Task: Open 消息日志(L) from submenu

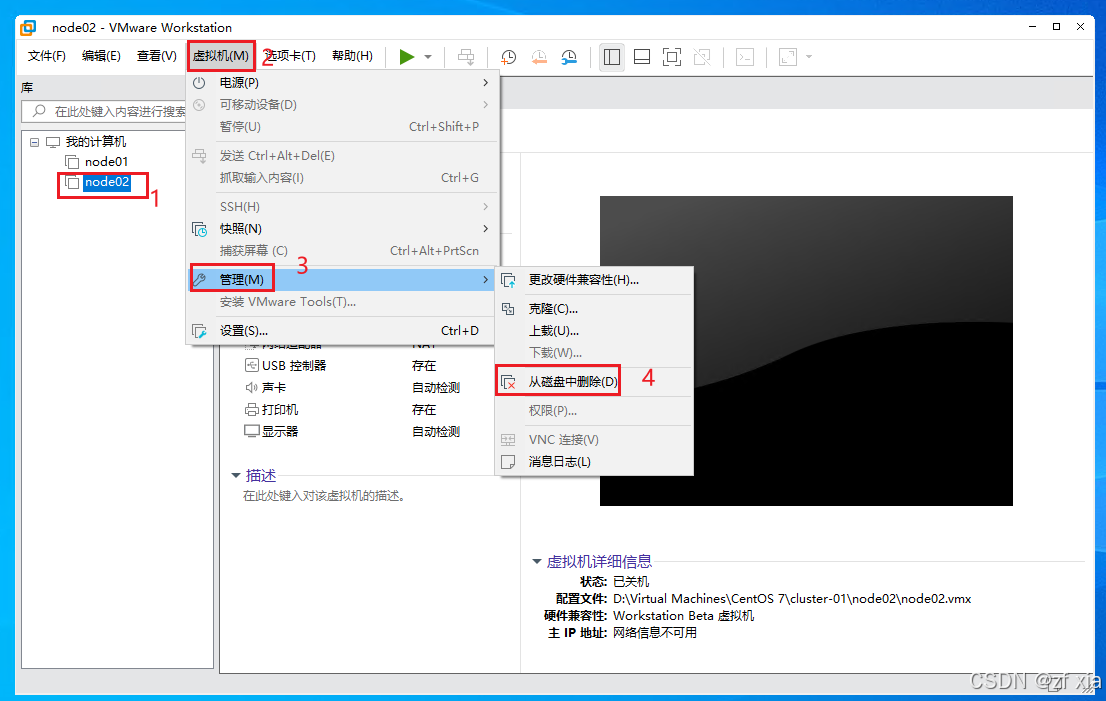Action: 595,462
